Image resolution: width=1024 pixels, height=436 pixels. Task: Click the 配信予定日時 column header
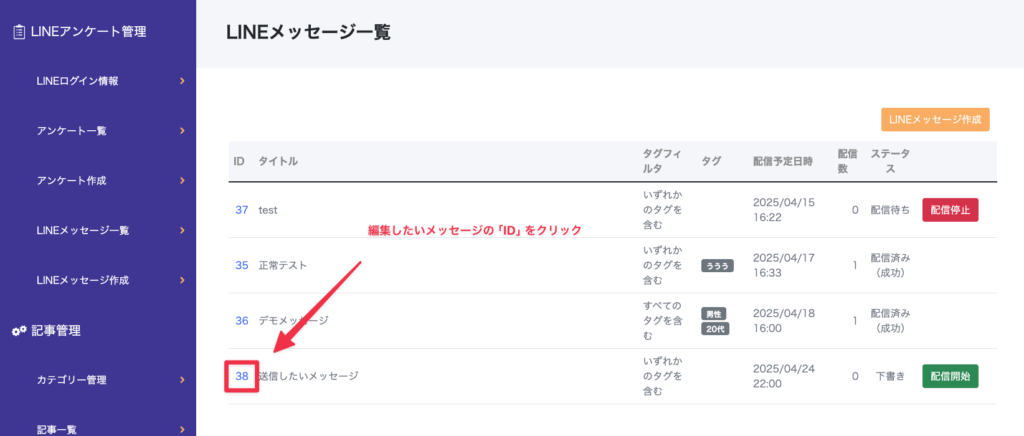click(783, 161)
